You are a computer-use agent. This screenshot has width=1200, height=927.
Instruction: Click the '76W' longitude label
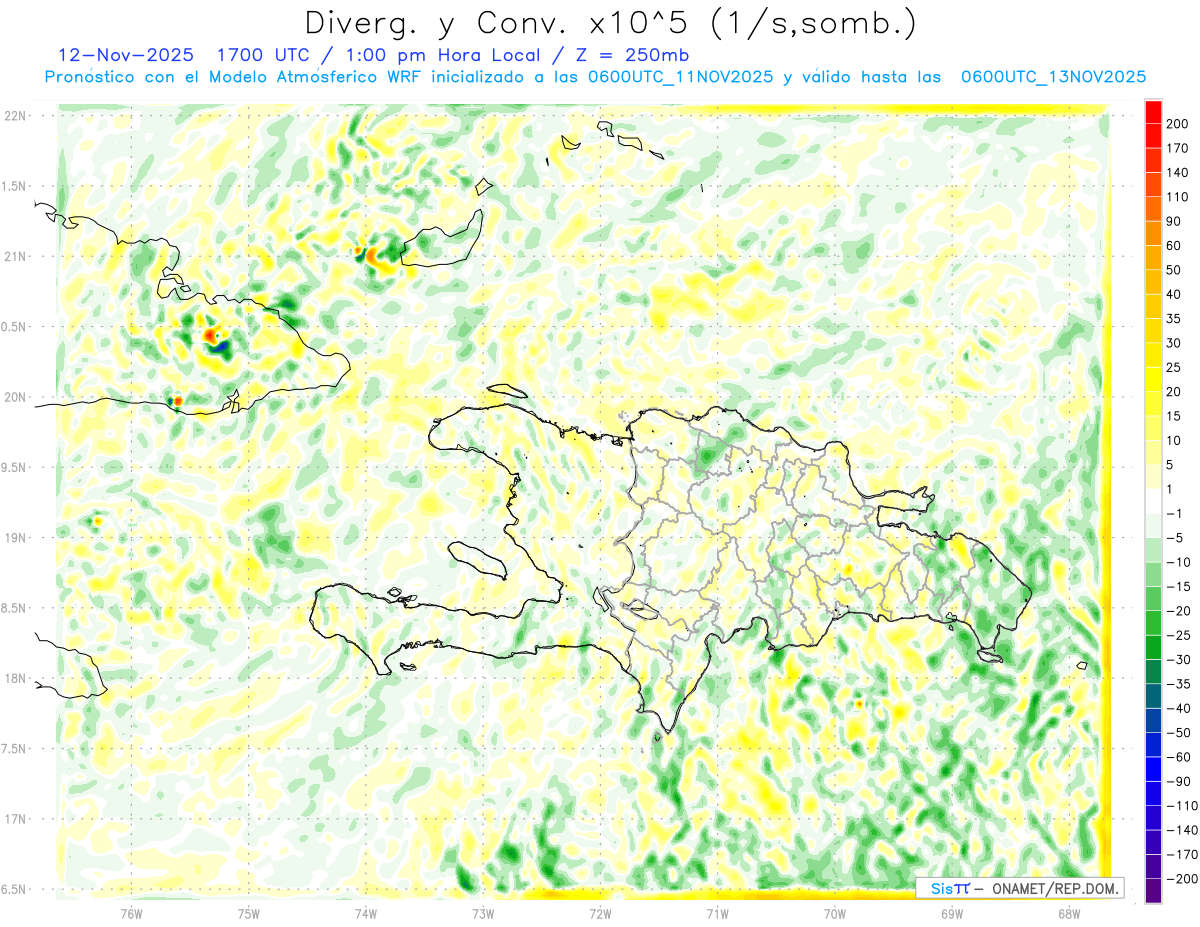tap(132, 913)
